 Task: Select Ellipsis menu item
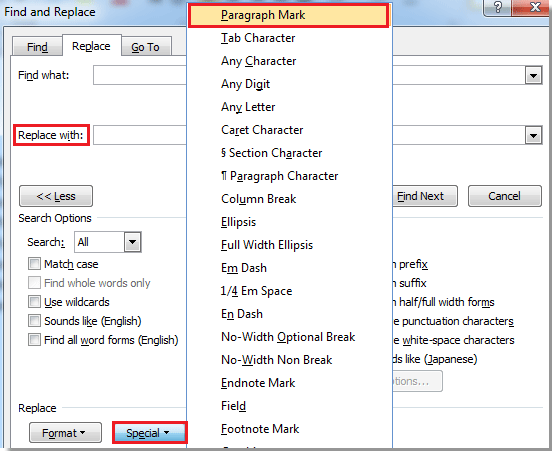[289, 222]
